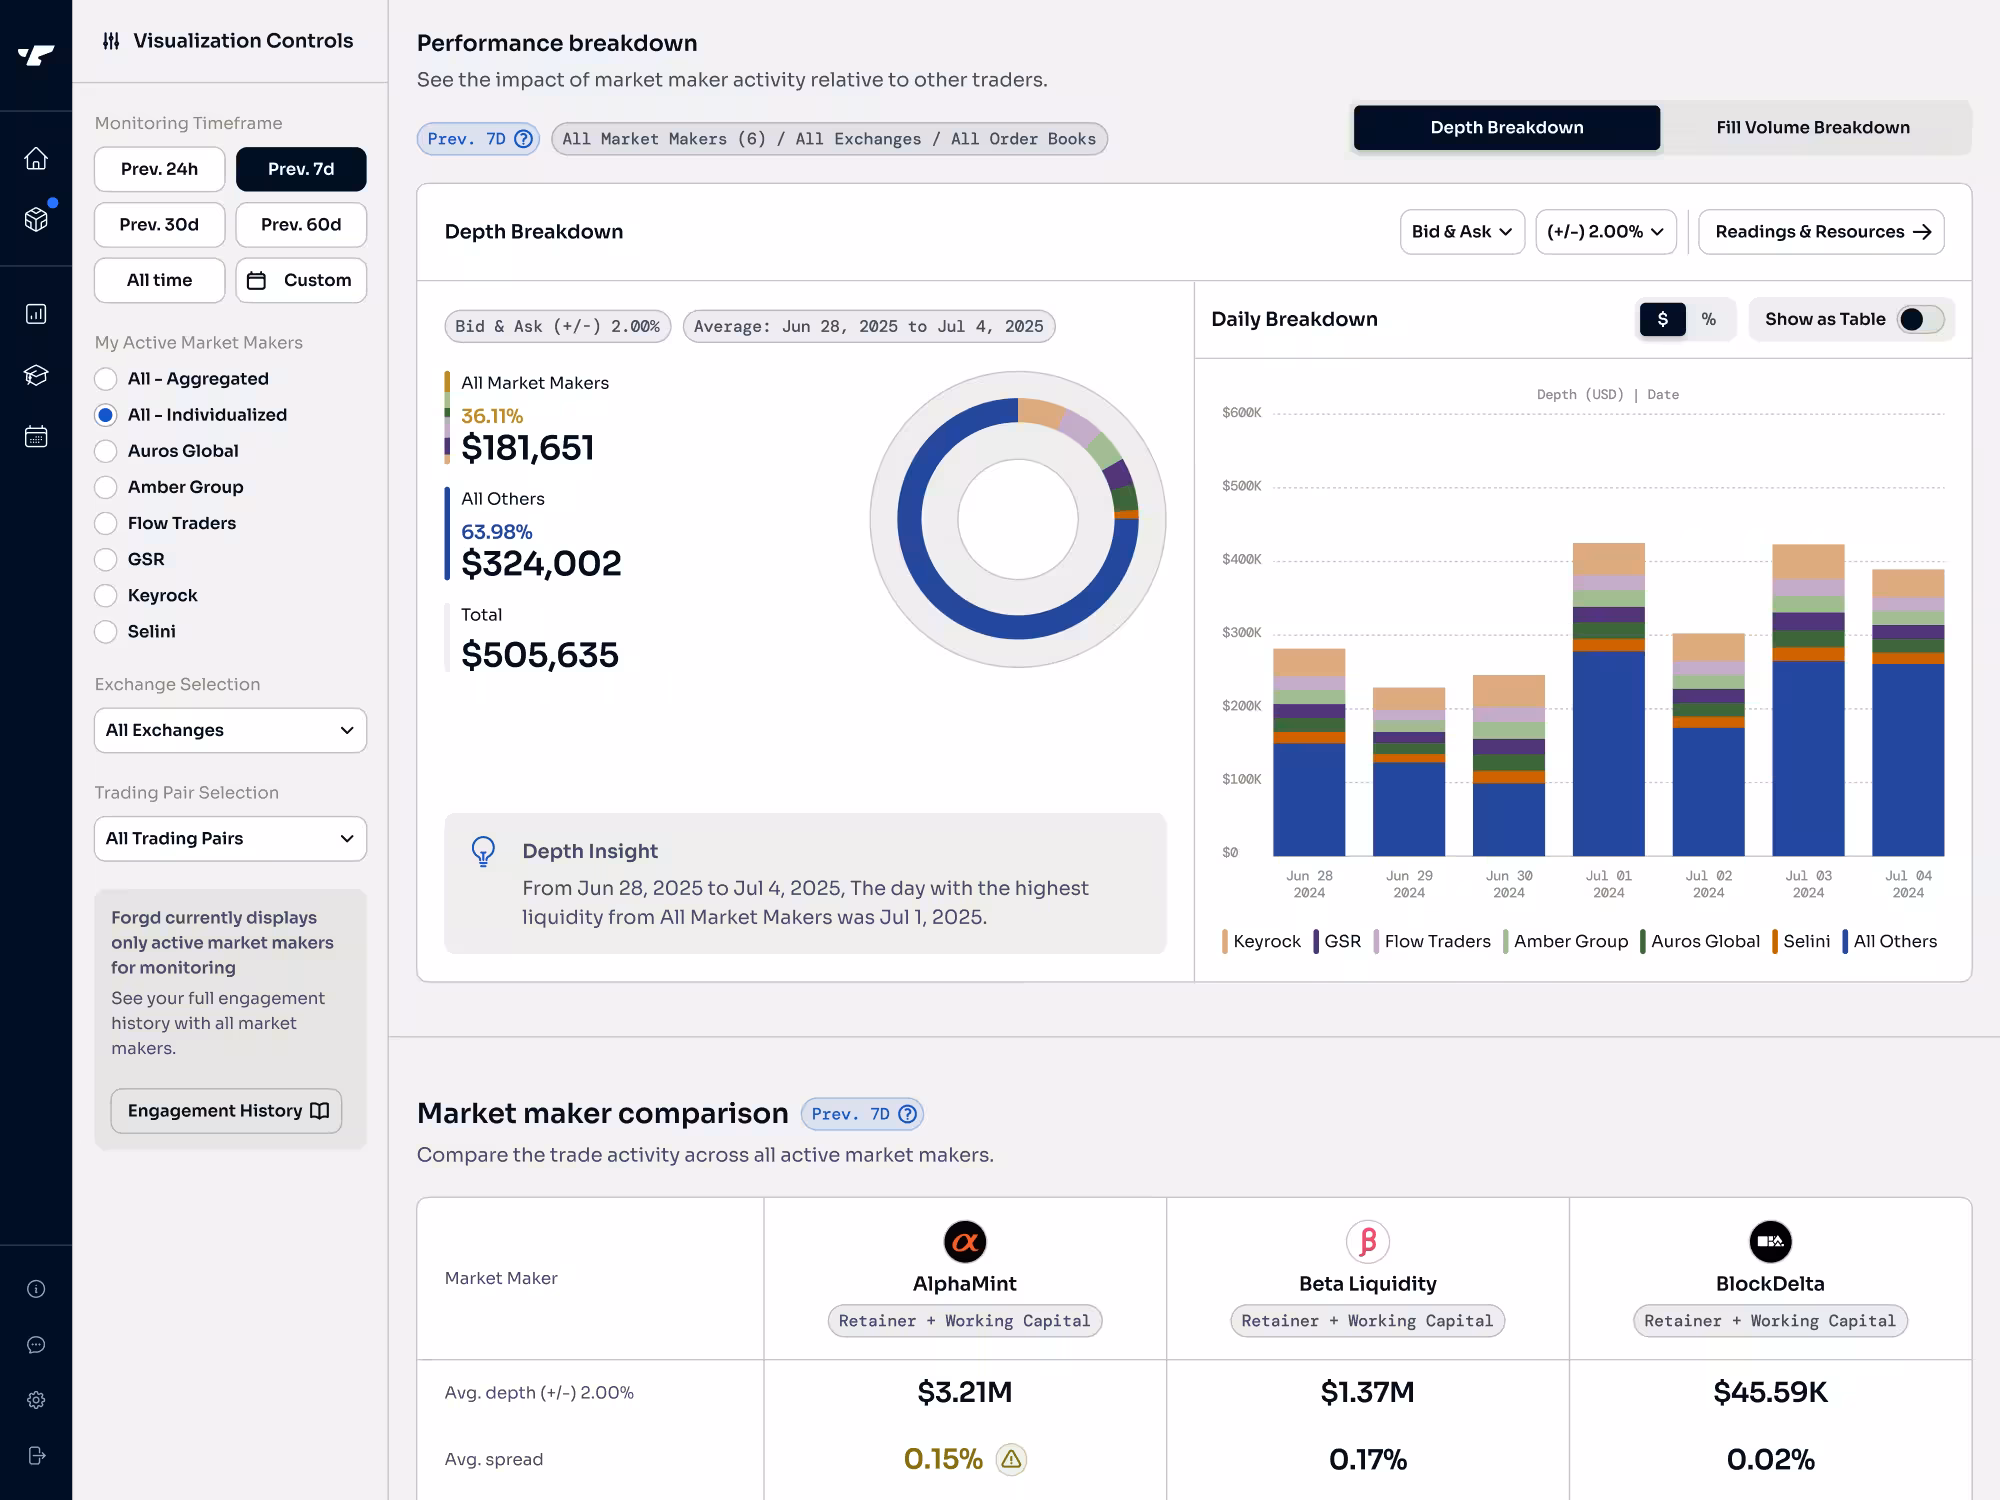Select the All - Aggregated radio button
This screenshot has width=2000, height=1500.
pos(106,379)
